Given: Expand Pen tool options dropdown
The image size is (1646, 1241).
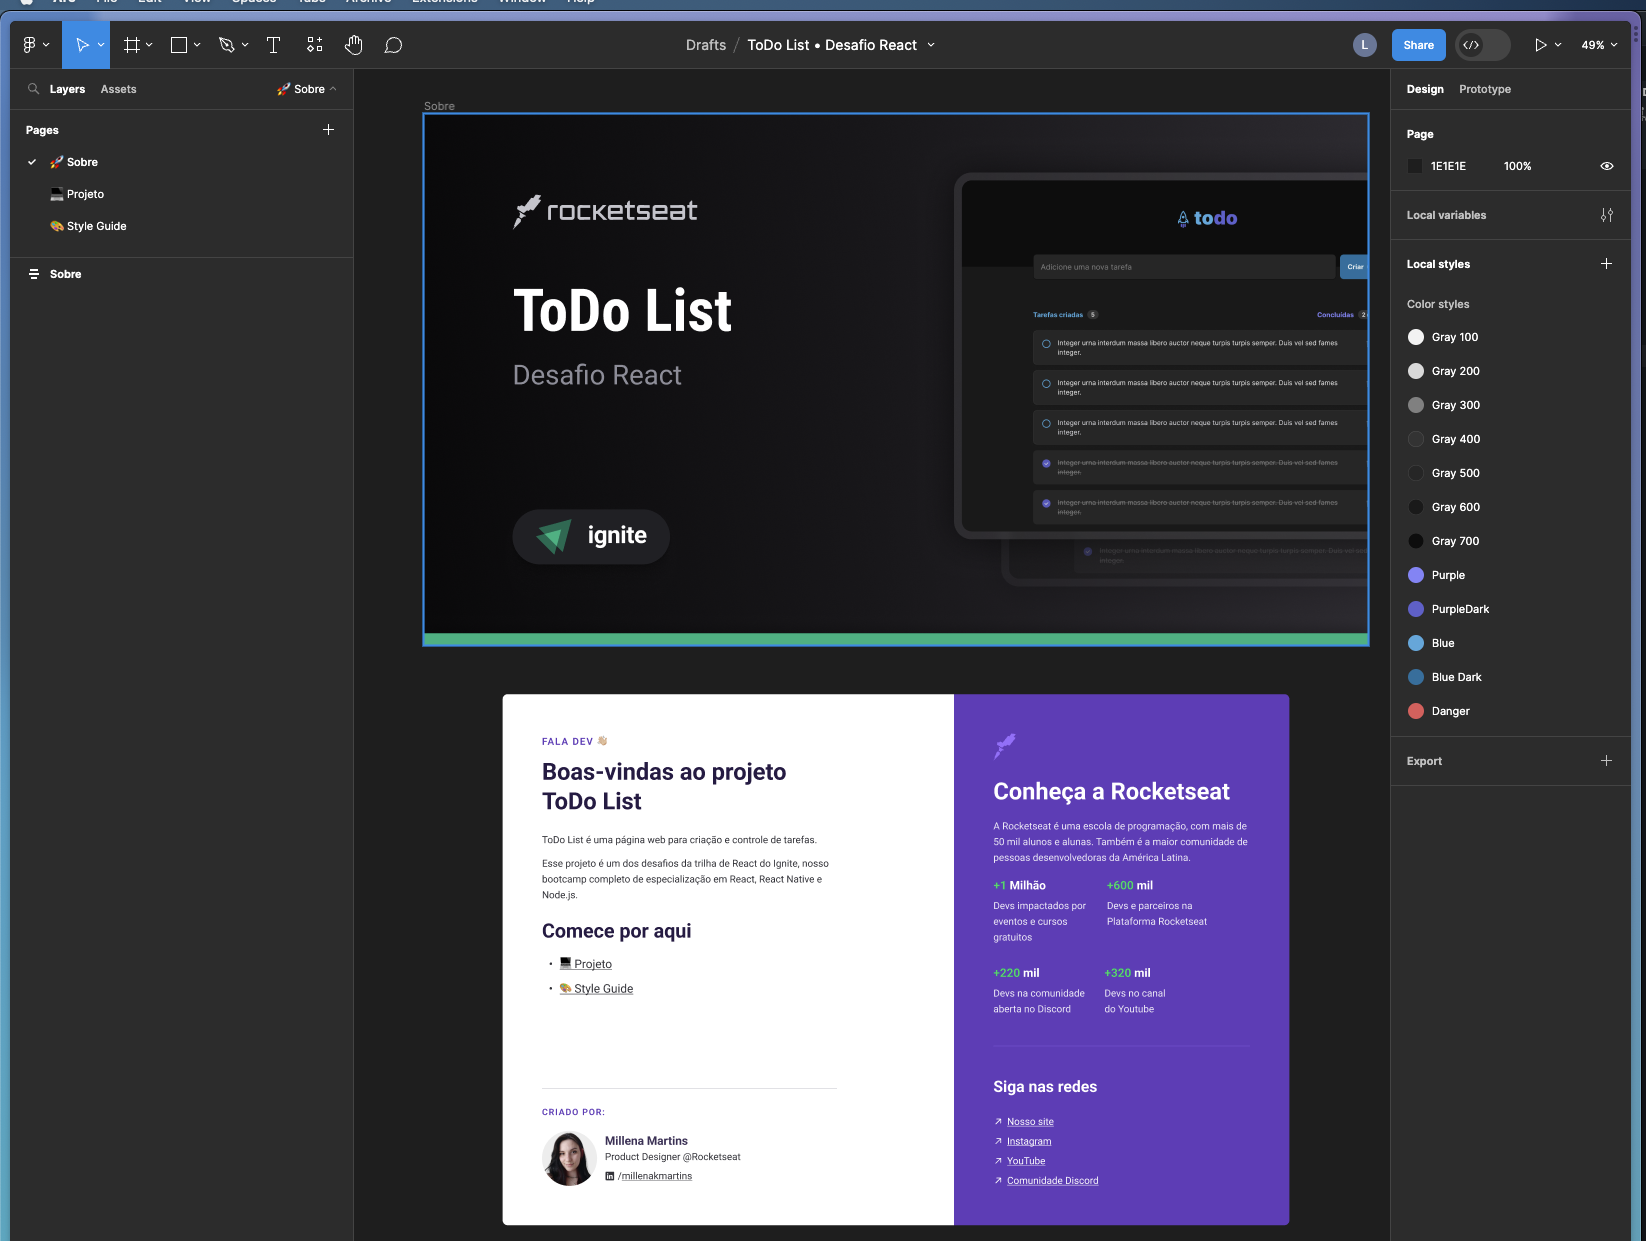Looking at the screenshot, I should click(245, 45).
